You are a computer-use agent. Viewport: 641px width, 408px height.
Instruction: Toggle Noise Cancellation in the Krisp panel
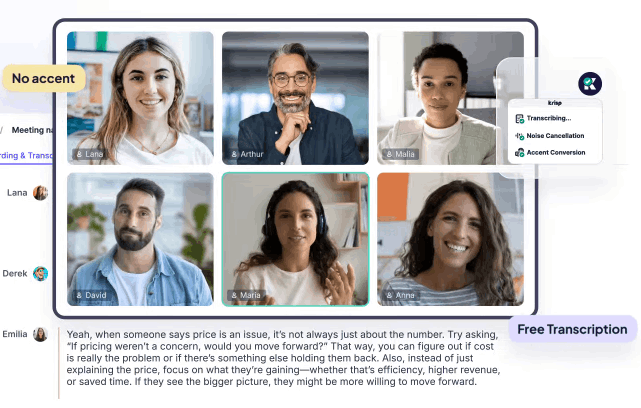550,136
